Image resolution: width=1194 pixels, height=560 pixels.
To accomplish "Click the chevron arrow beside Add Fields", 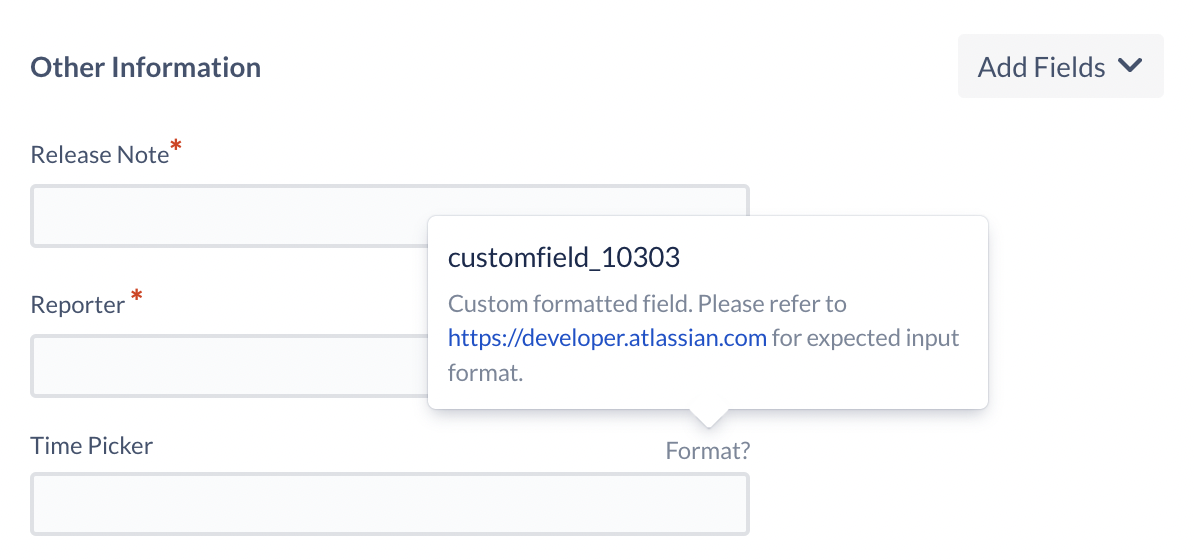I will (1130, 66).
